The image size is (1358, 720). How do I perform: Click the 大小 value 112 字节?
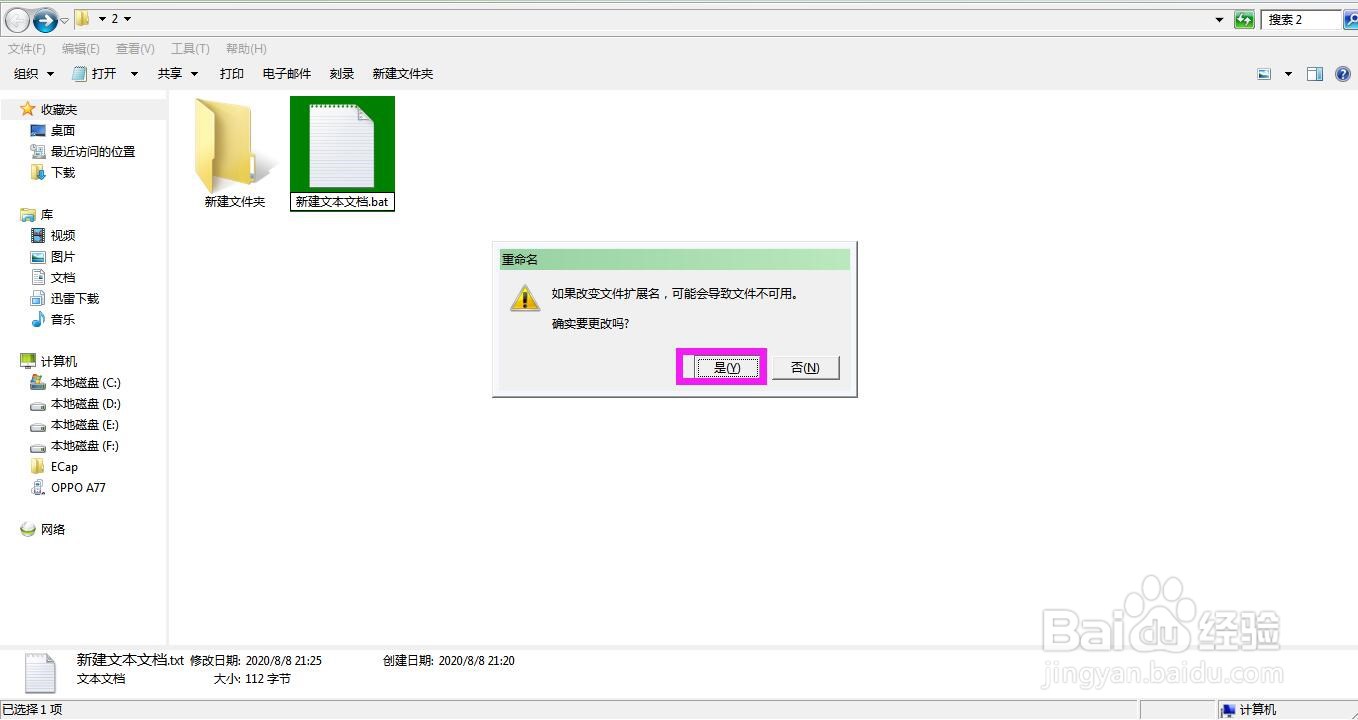[266, 679]
